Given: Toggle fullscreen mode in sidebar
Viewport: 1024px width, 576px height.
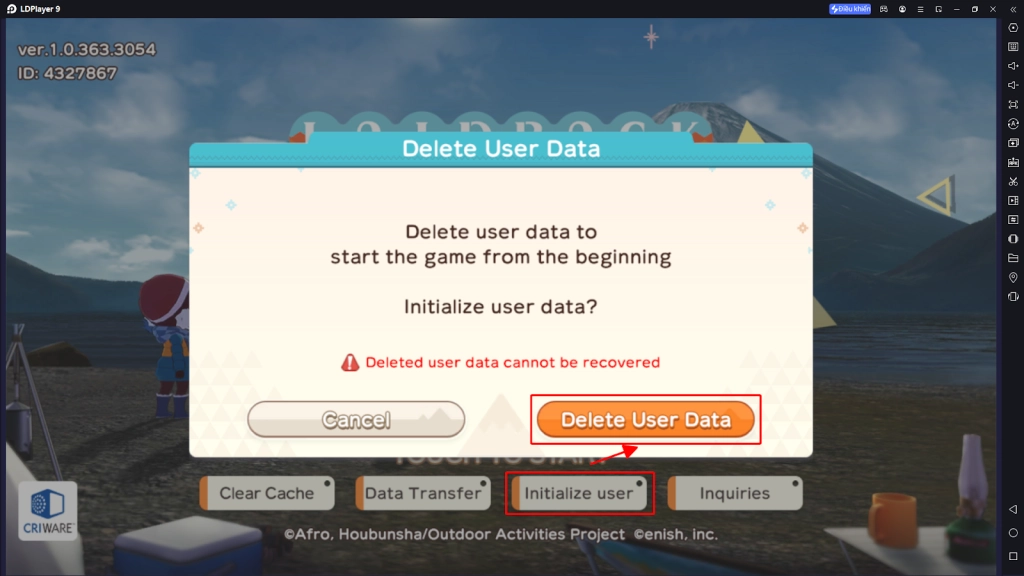Looking at the screenshot, I should (1013, 104).
